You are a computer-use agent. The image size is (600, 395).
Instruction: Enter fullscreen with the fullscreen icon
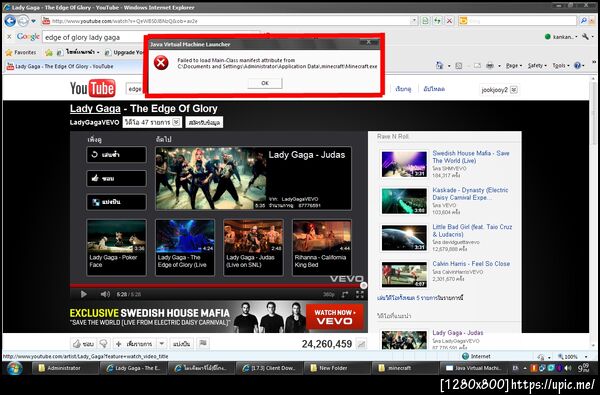click(360, 294)
